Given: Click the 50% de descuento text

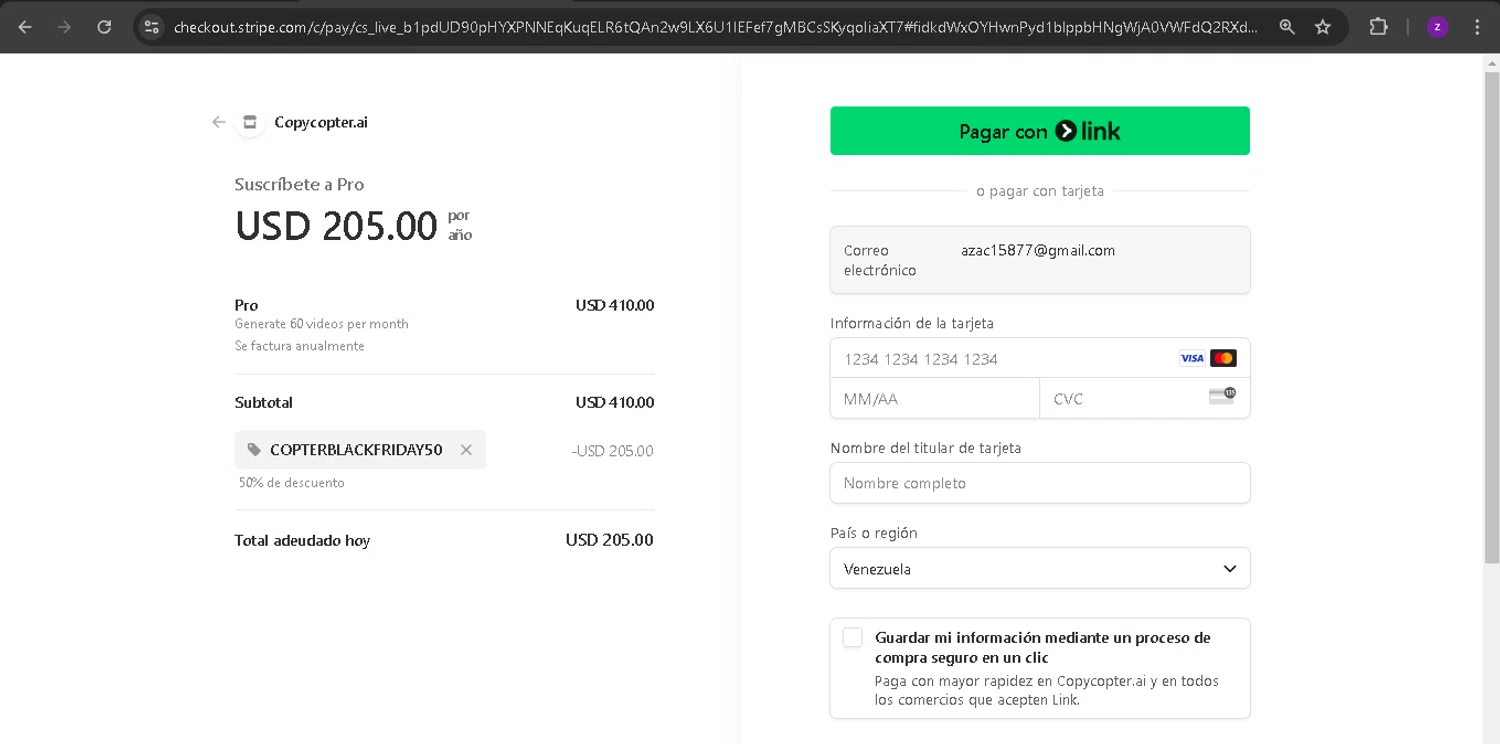Looking at the screenshot, I should [x=291, y=483].
